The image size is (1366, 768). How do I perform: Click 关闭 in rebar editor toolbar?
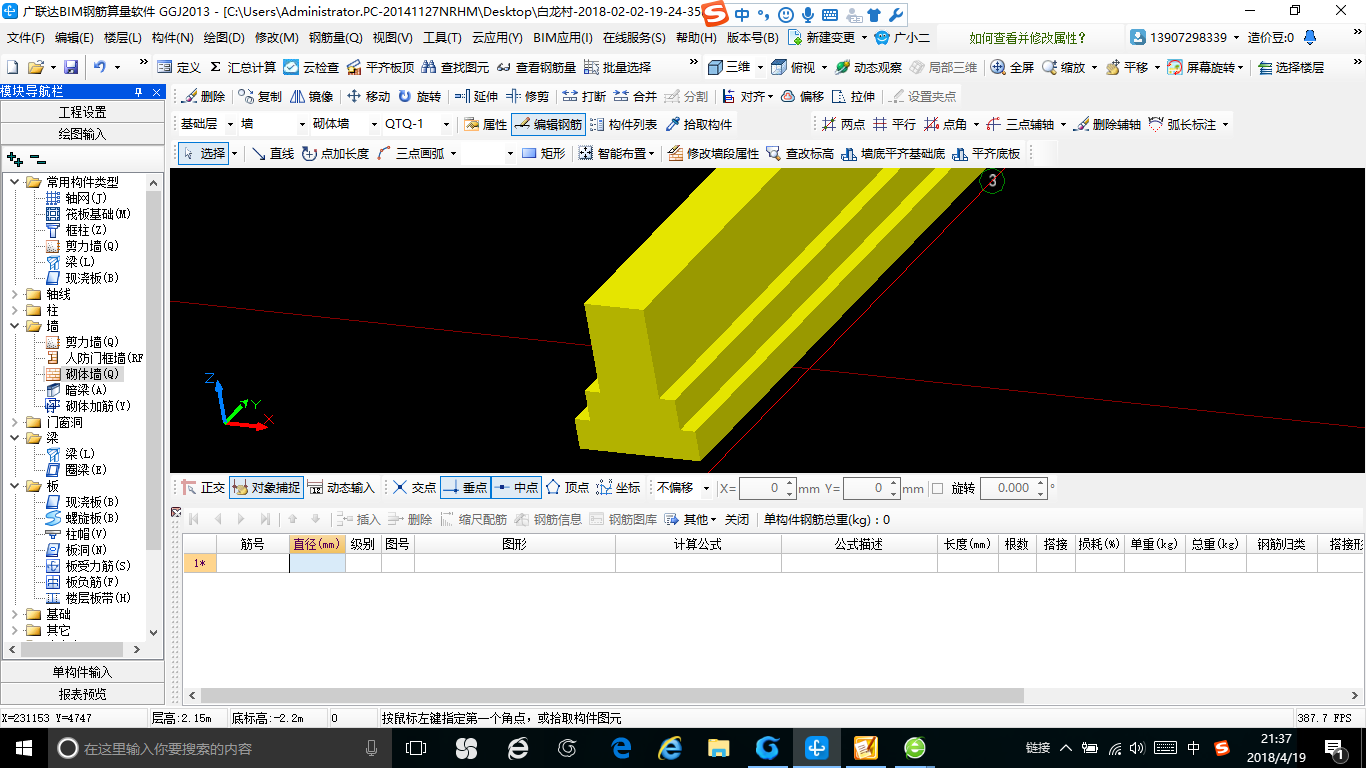(737, 519)
